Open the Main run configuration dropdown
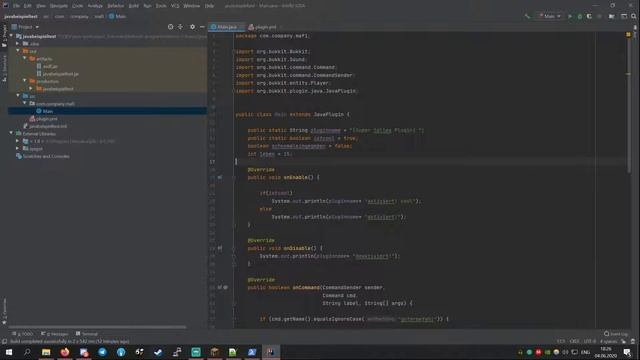640x360 pixels. 549,16
